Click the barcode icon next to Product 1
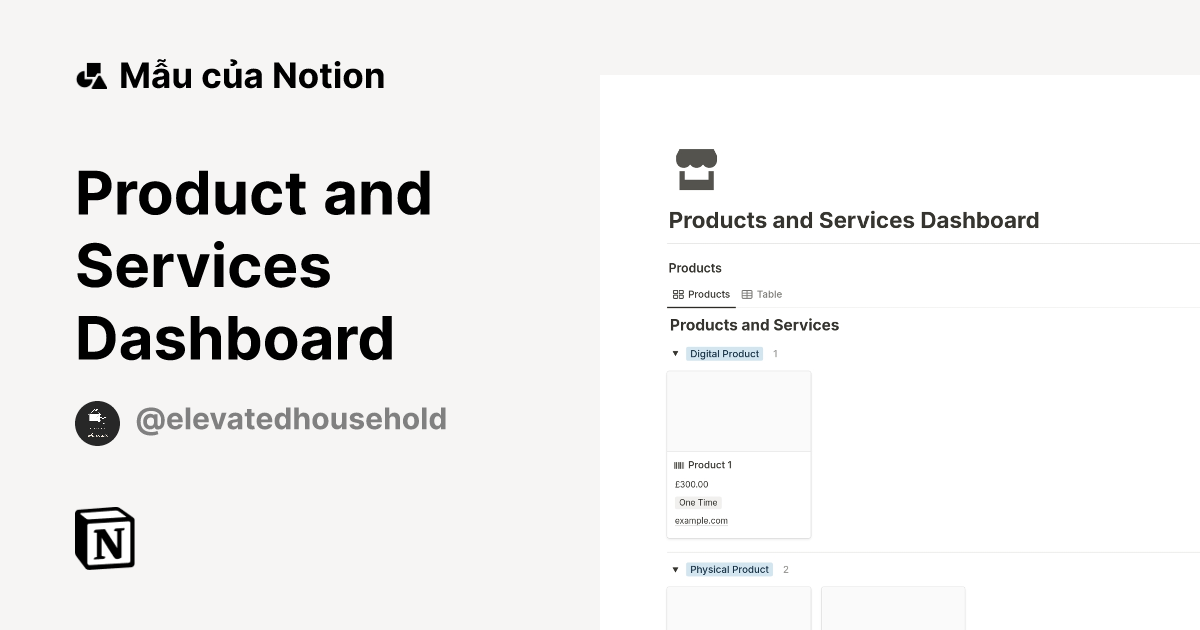 (x=679, y=464)
